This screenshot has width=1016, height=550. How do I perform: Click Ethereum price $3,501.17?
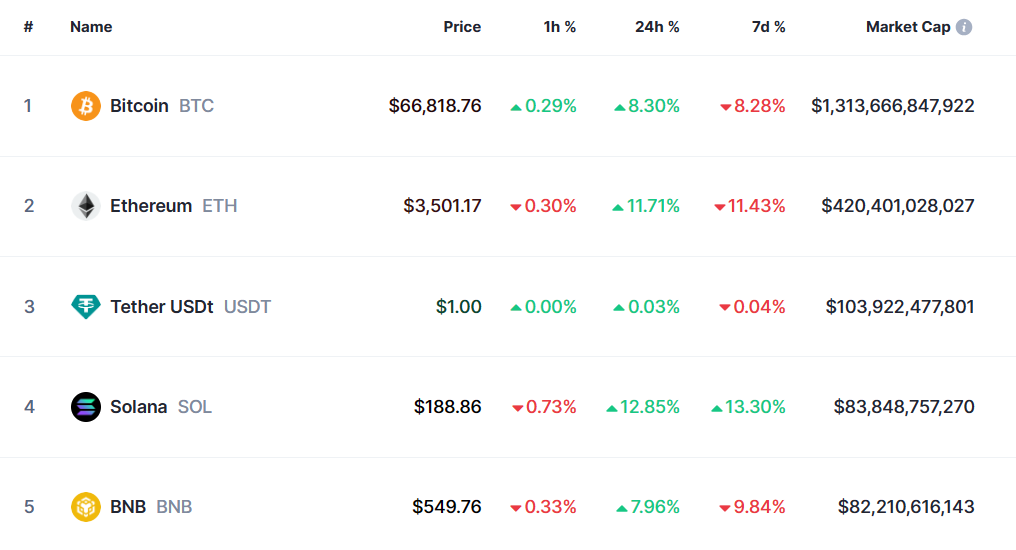coord(442,206)
